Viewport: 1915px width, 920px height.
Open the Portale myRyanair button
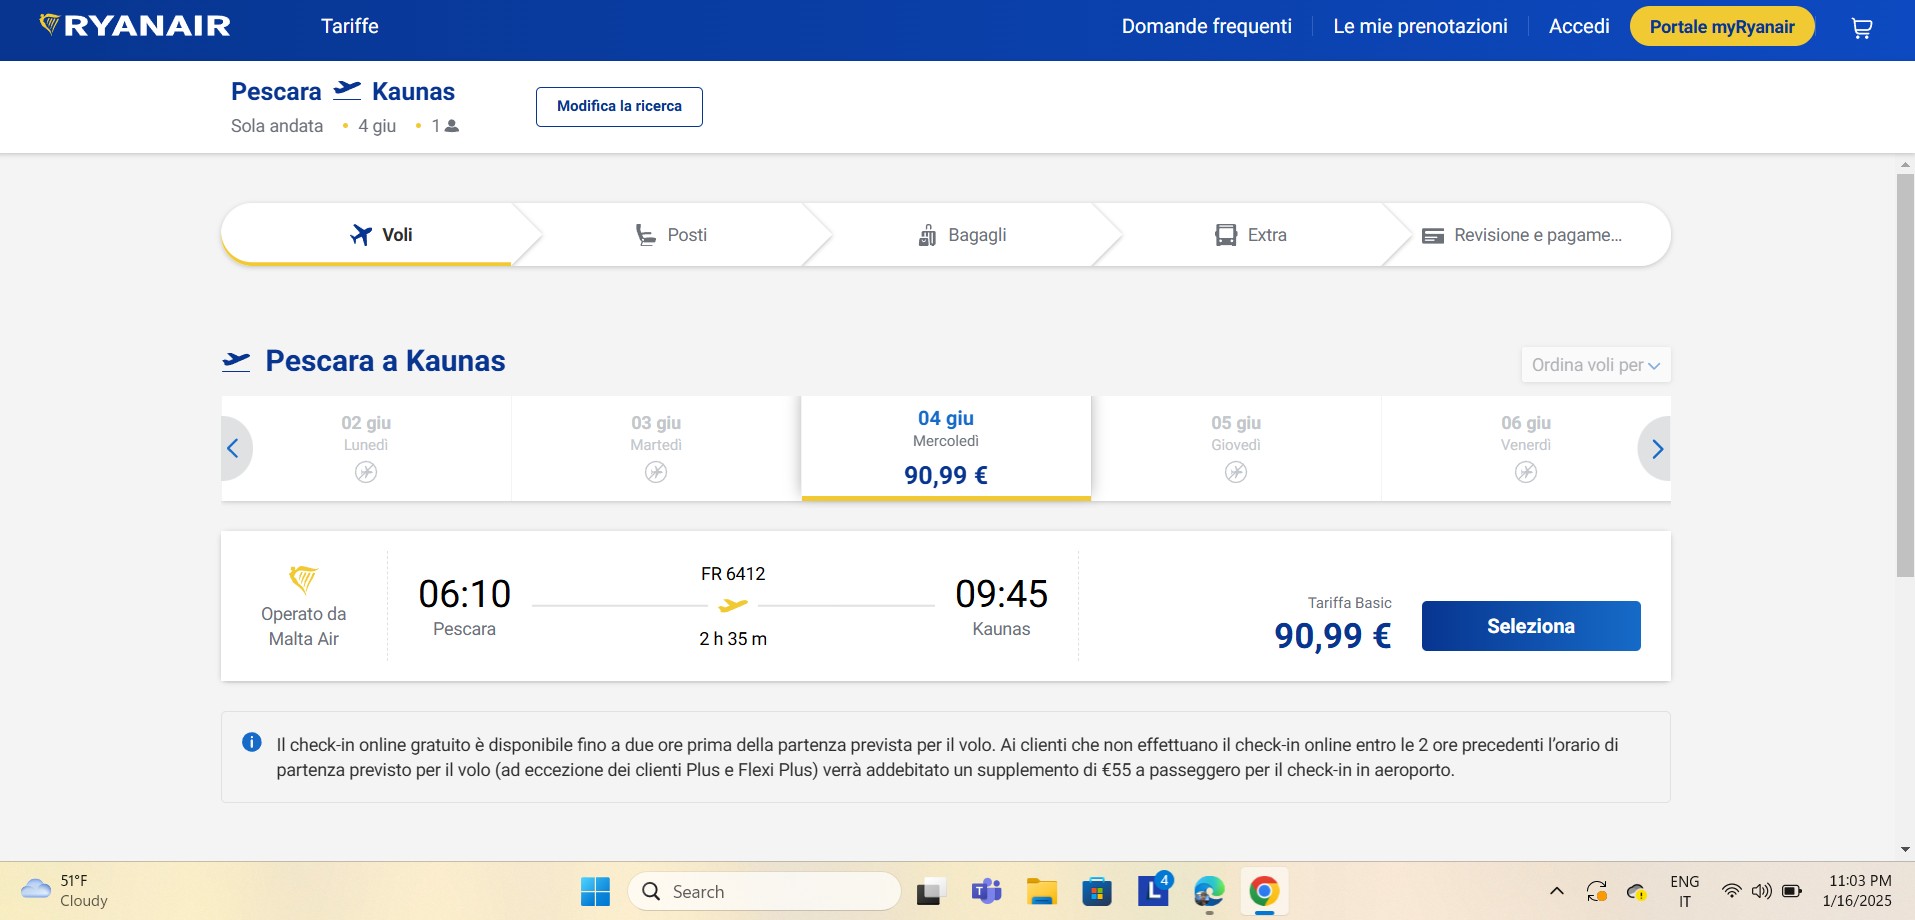1722,27
